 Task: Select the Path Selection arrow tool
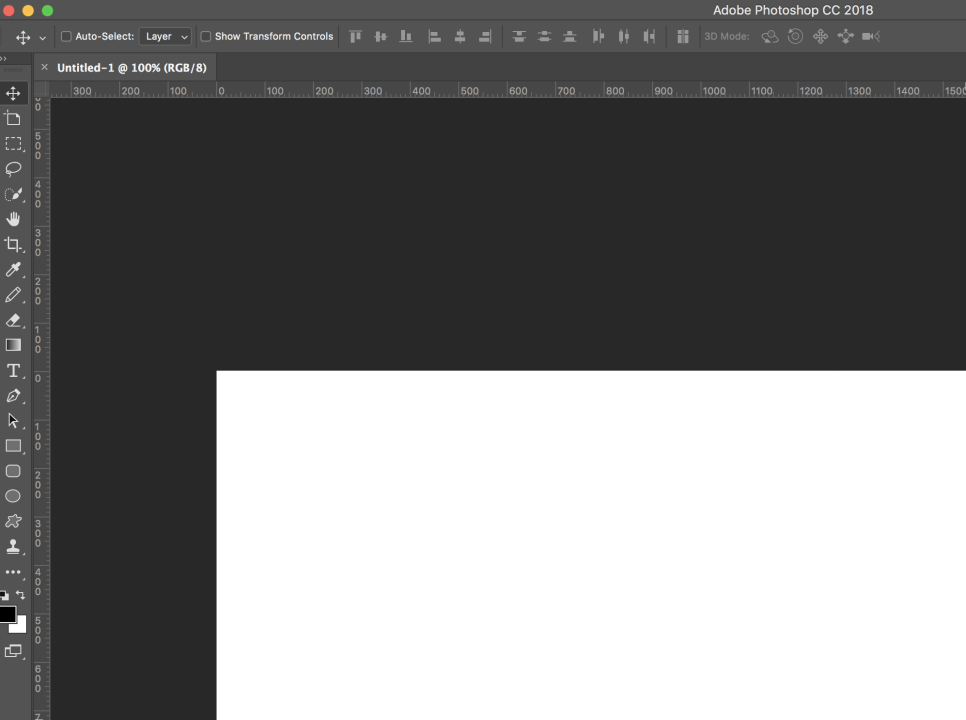[x=13, y=421]
